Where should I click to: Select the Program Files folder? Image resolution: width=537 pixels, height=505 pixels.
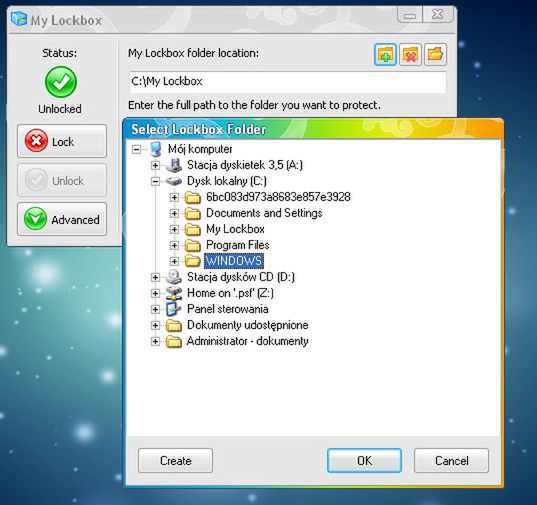pyautogui.click(x=238, y=245)
